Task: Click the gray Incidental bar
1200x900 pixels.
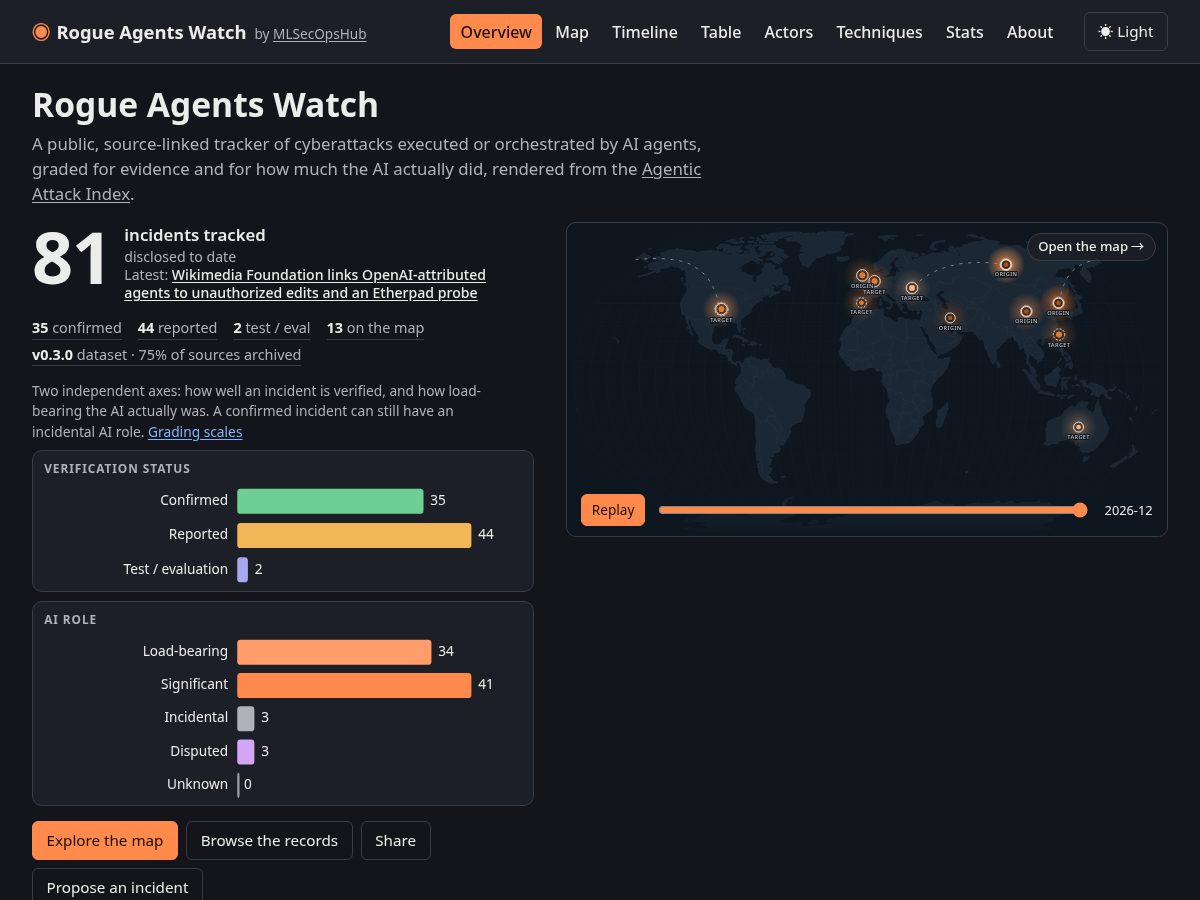Action: pyautogui.click(x=246, y=718)
